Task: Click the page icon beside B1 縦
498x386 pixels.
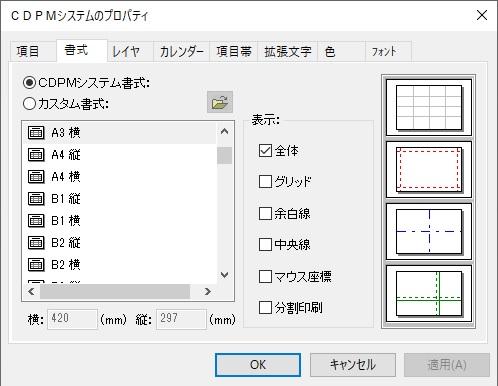Action: pyautogui.click(x=36, y=199)
